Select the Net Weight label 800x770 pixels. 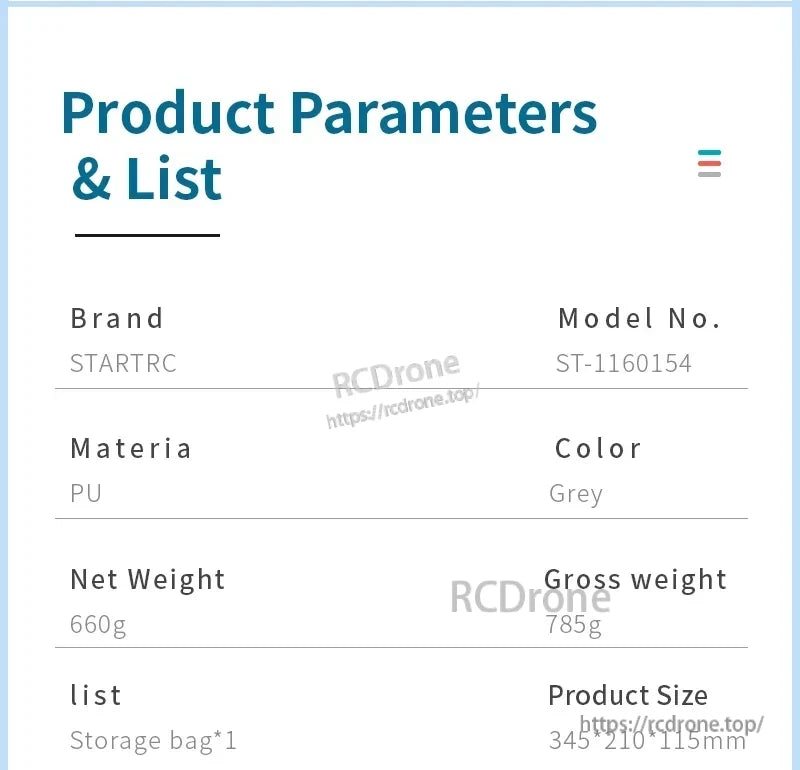coord(148,579)
